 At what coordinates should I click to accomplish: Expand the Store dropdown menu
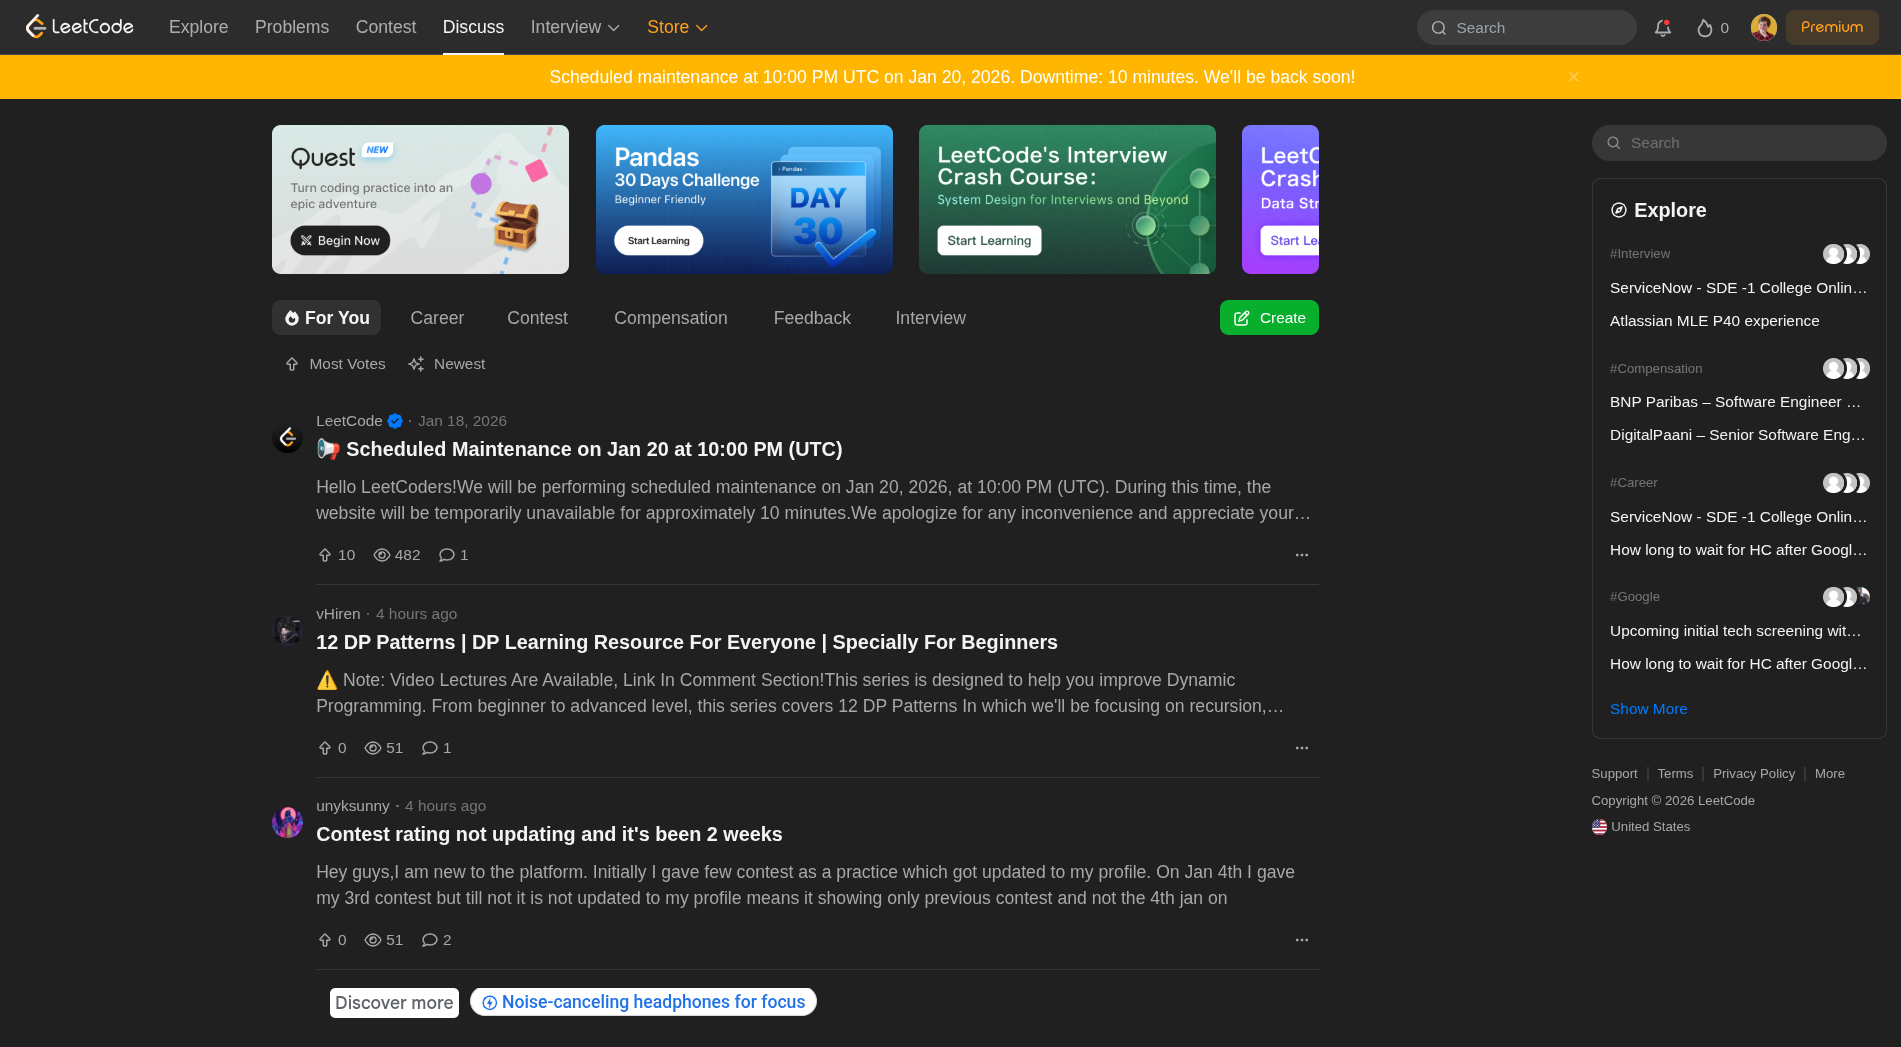coord(677,27)
